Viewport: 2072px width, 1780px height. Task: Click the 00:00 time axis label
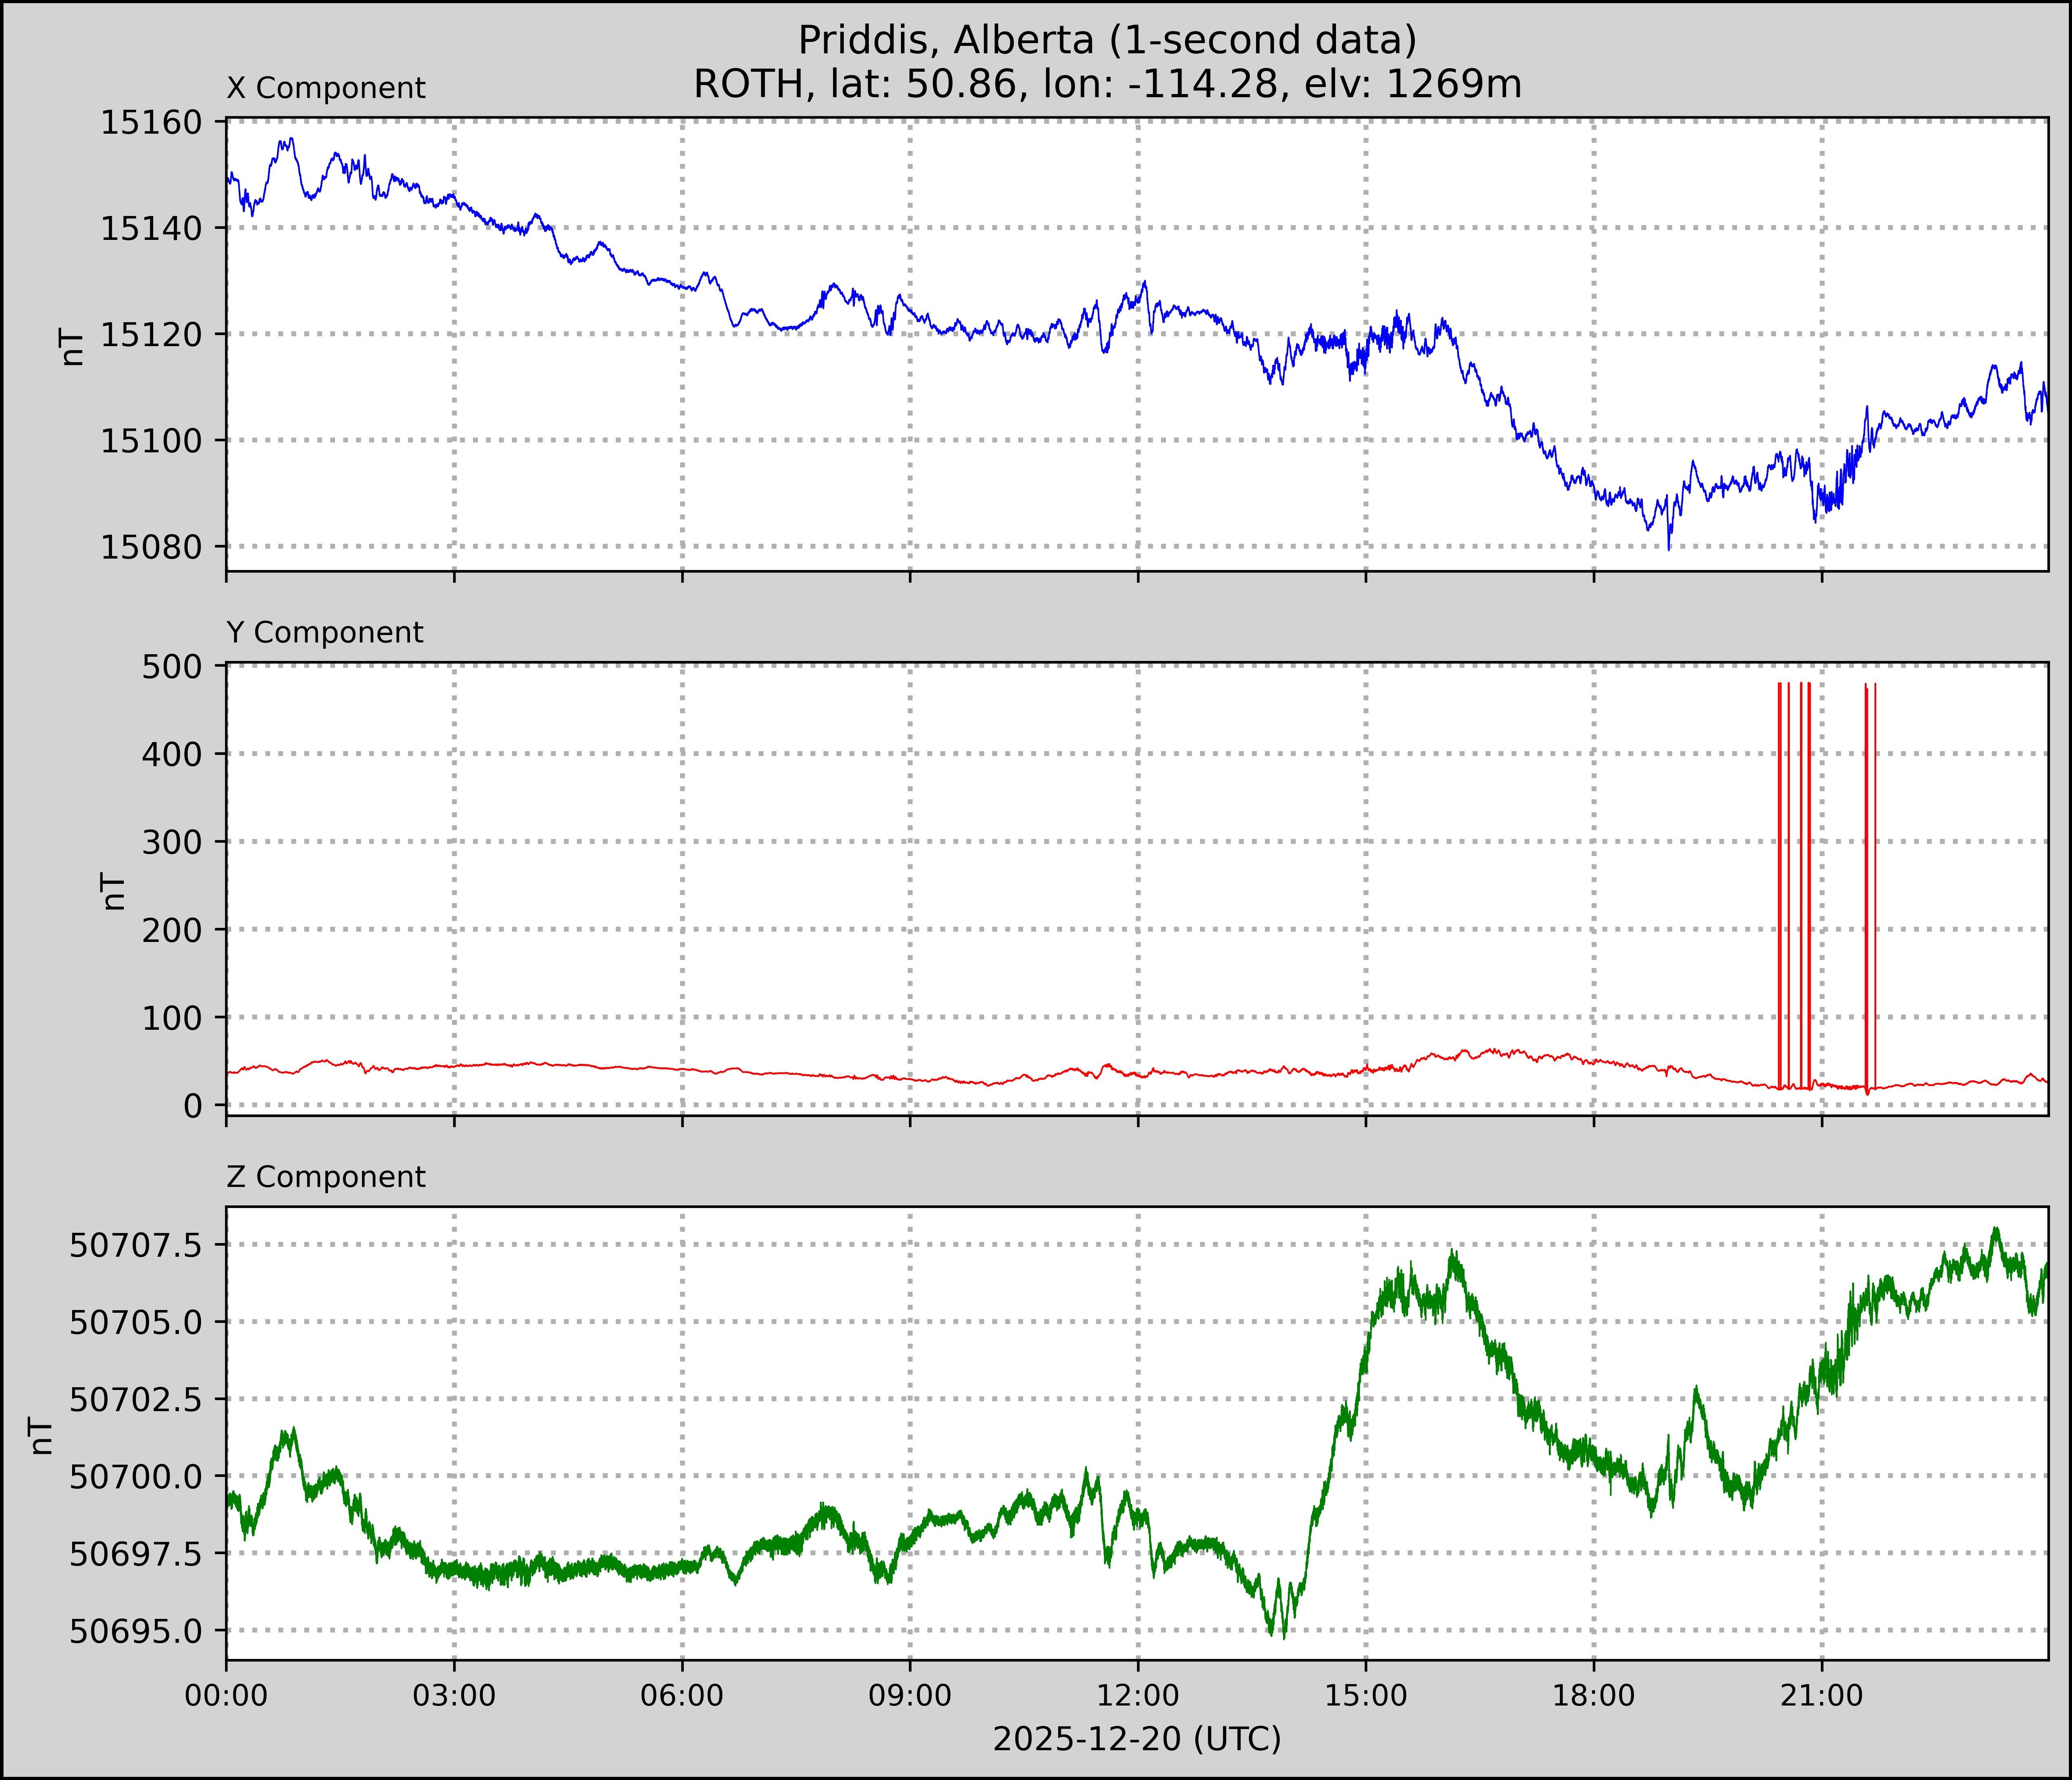click(227, 1696)
